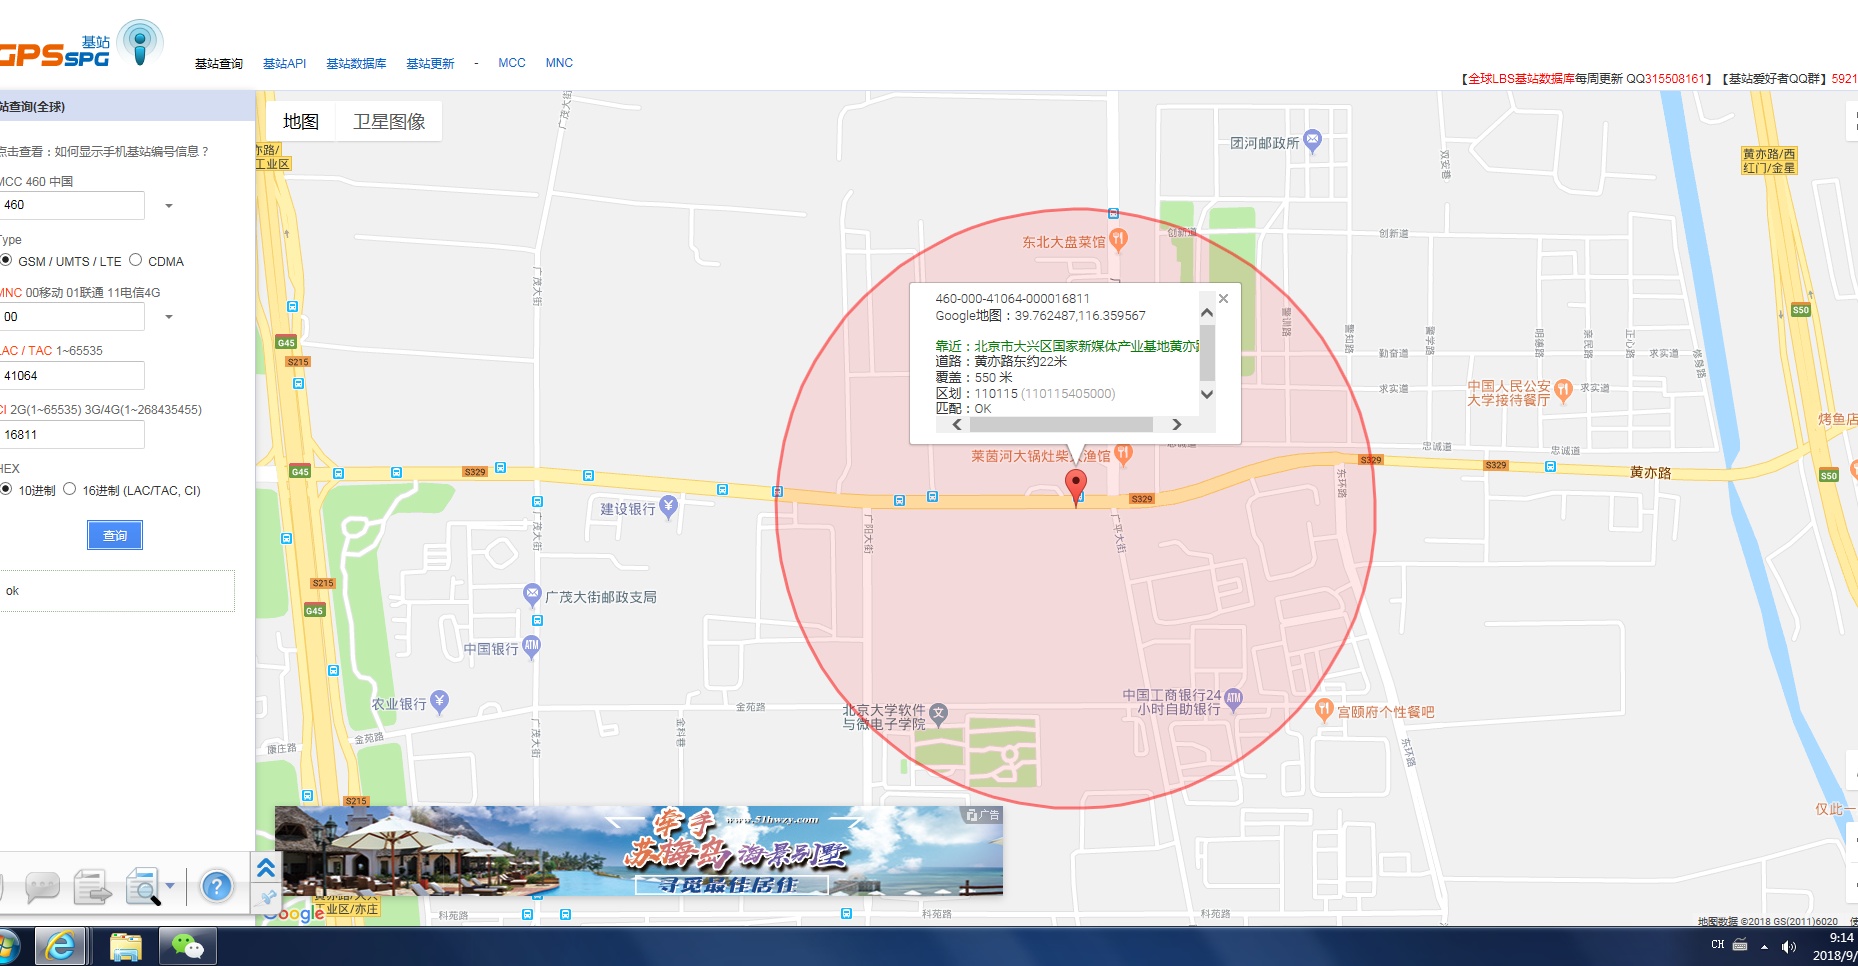Click the ok result status box
The image size is (1858, 966).
coord(117,591)
